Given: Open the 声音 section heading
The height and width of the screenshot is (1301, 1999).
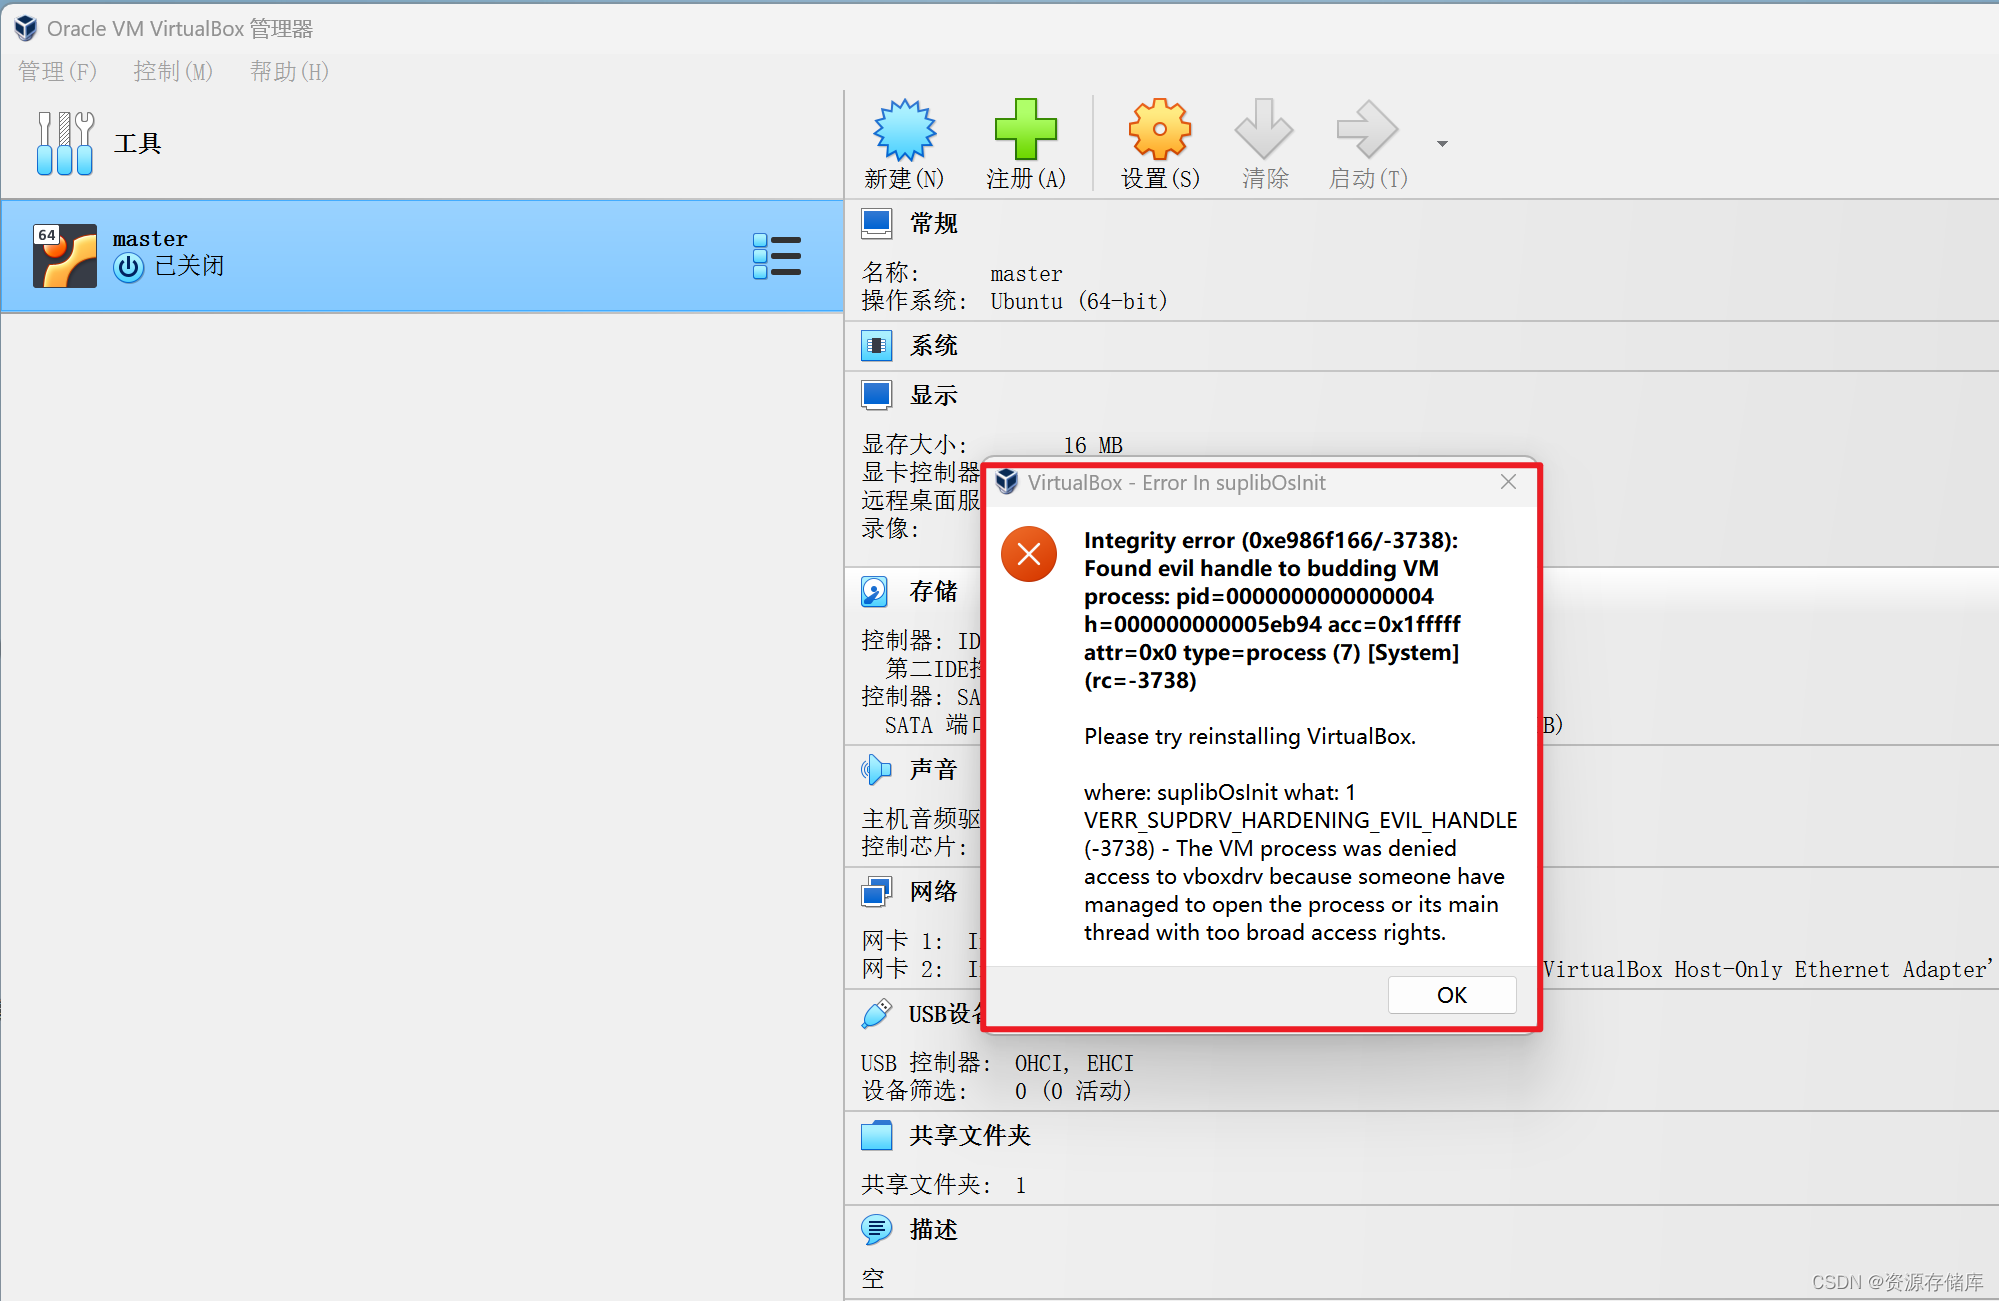Looking at the screenshot, I should point(933,769).
